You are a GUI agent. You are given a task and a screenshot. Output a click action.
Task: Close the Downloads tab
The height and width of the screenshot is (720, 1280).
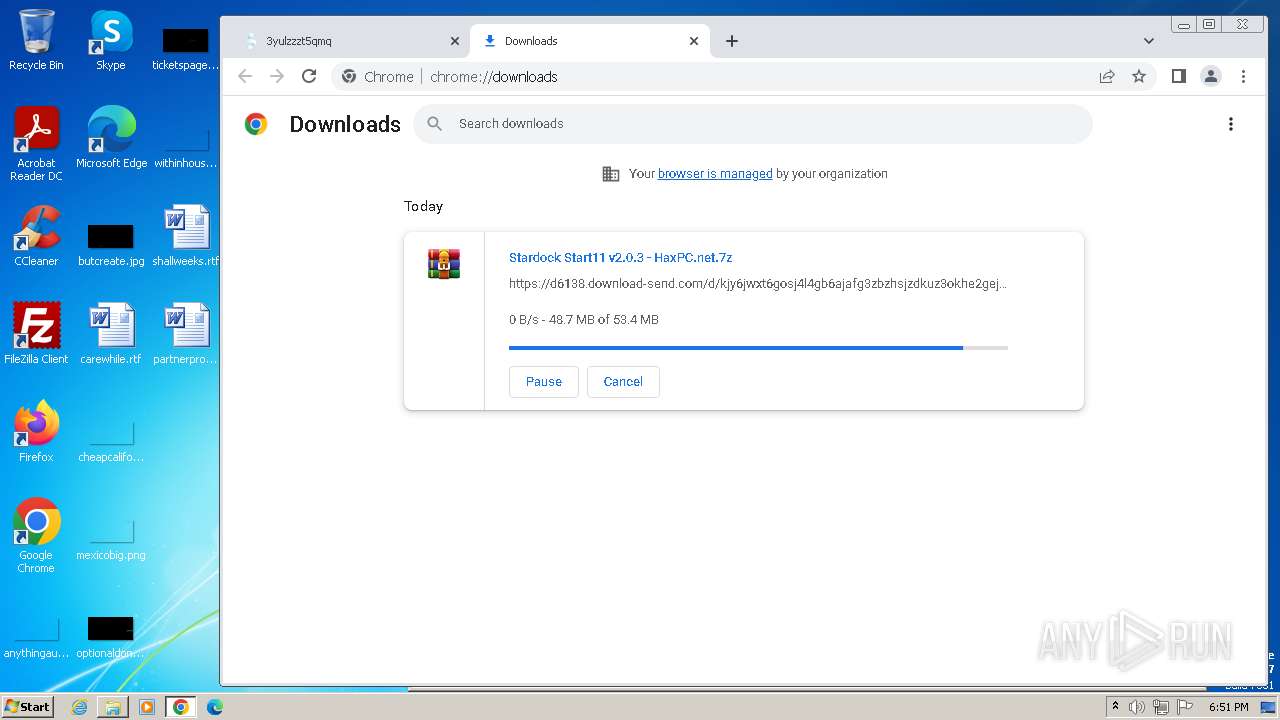click(694, 41)
